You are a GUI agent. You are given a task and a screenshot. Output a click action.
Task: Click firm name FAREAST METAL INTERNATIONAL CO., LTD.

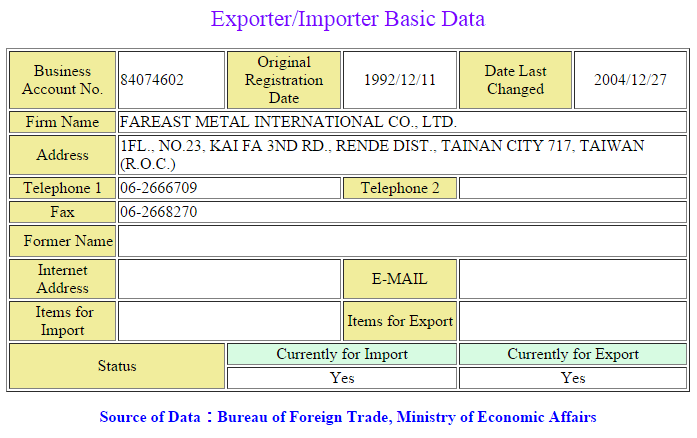coord(288,122)
